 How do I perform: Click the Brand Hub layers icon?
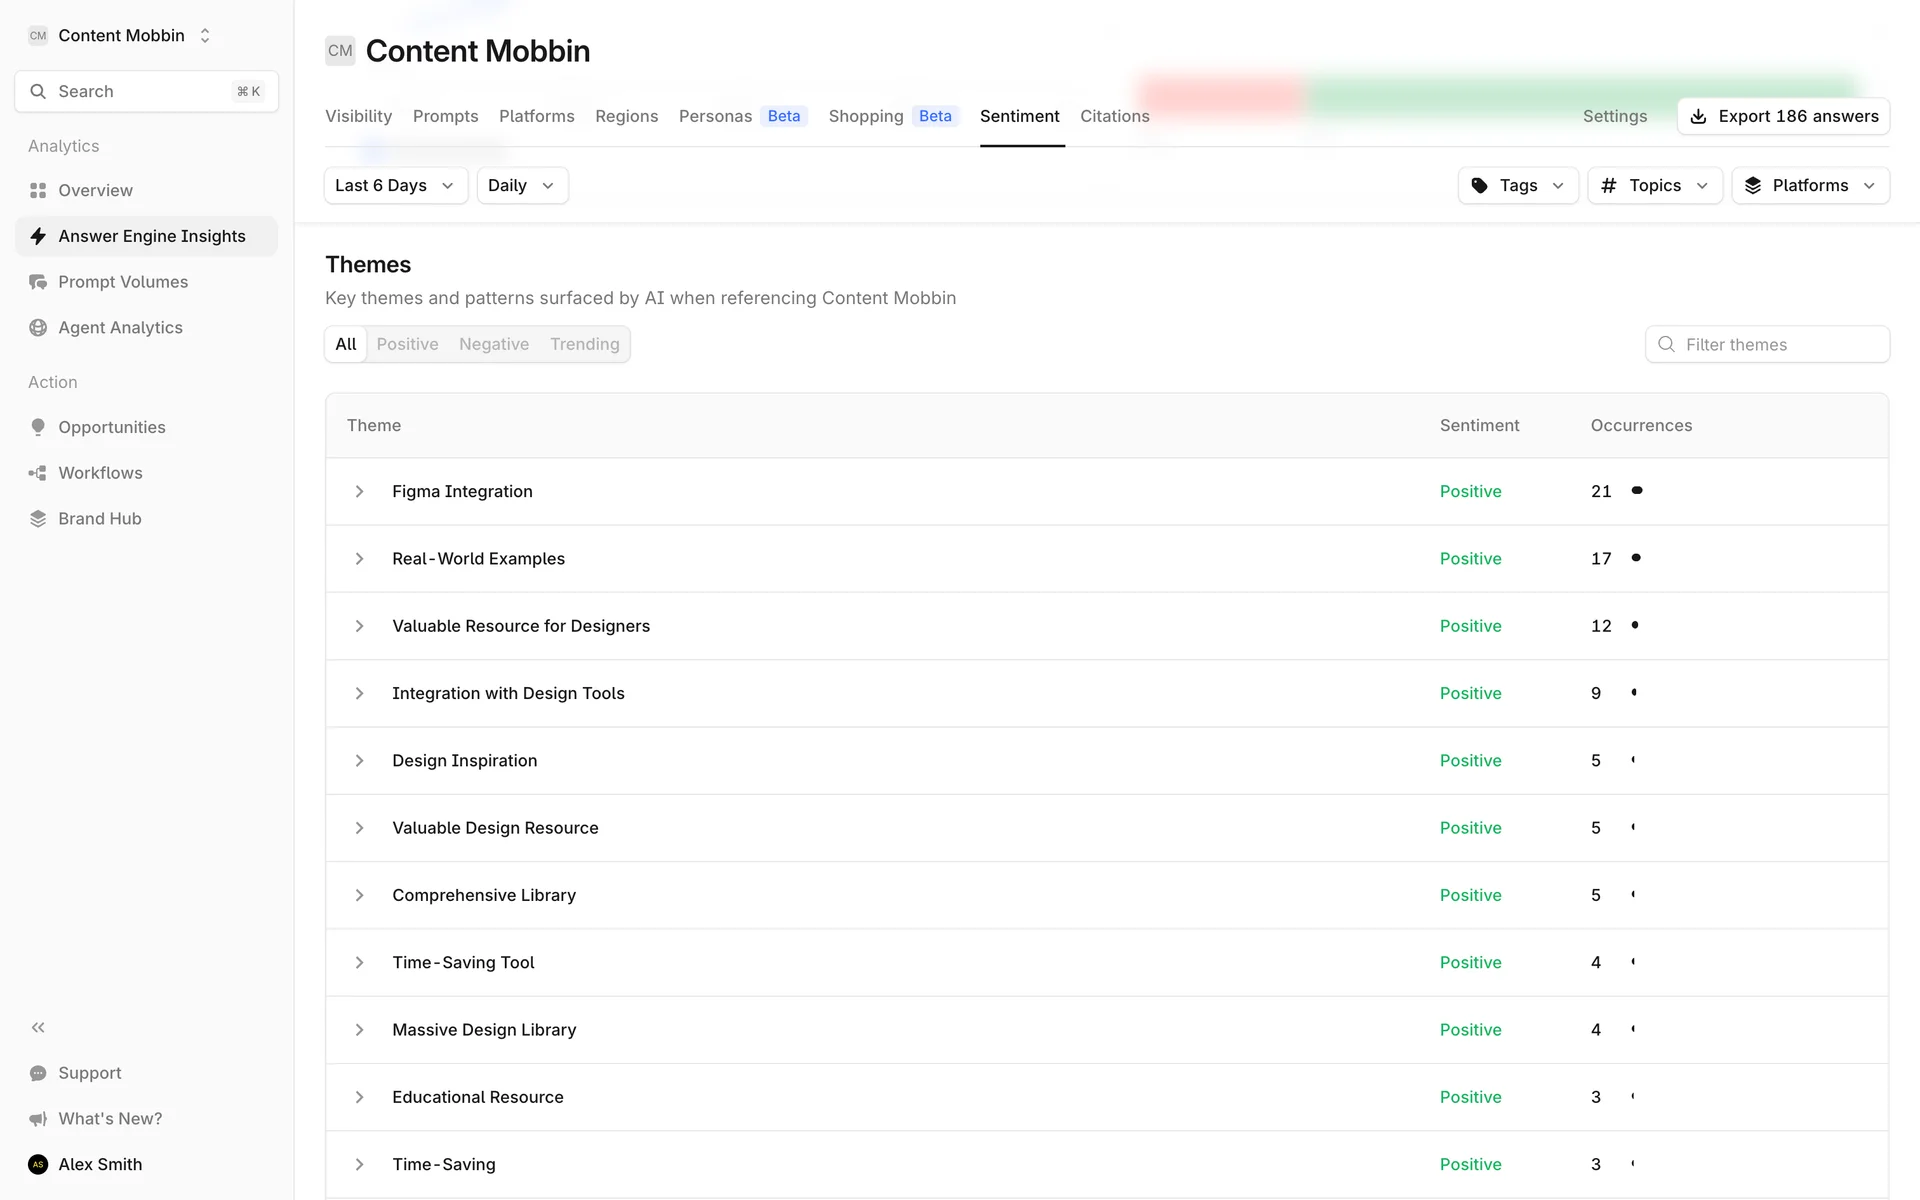coord(38,519)
